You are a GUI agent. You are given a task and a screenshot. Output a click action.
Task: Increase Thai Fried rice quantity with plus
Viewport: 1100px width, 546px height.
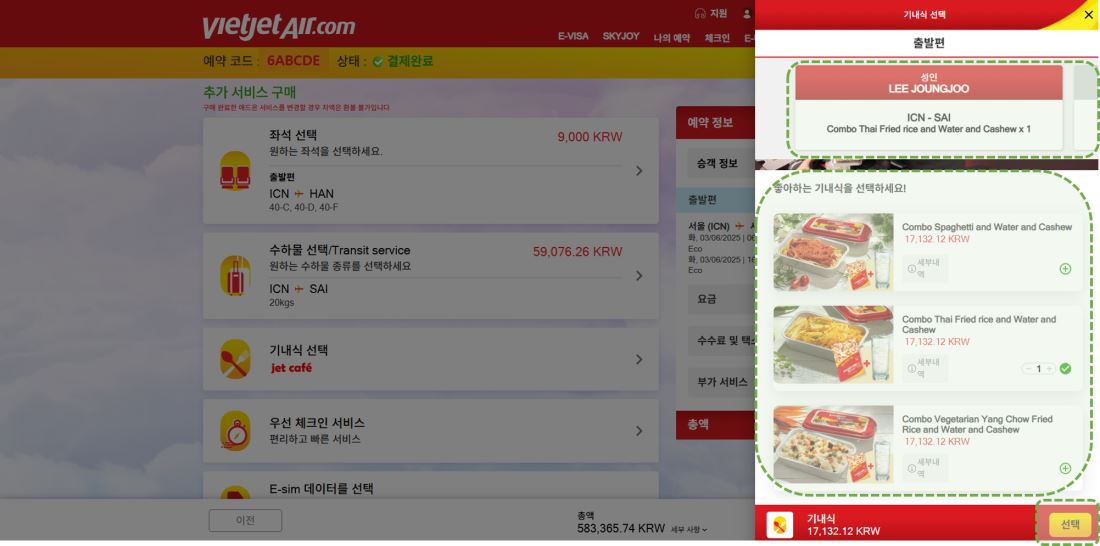tap(1049, 368)
